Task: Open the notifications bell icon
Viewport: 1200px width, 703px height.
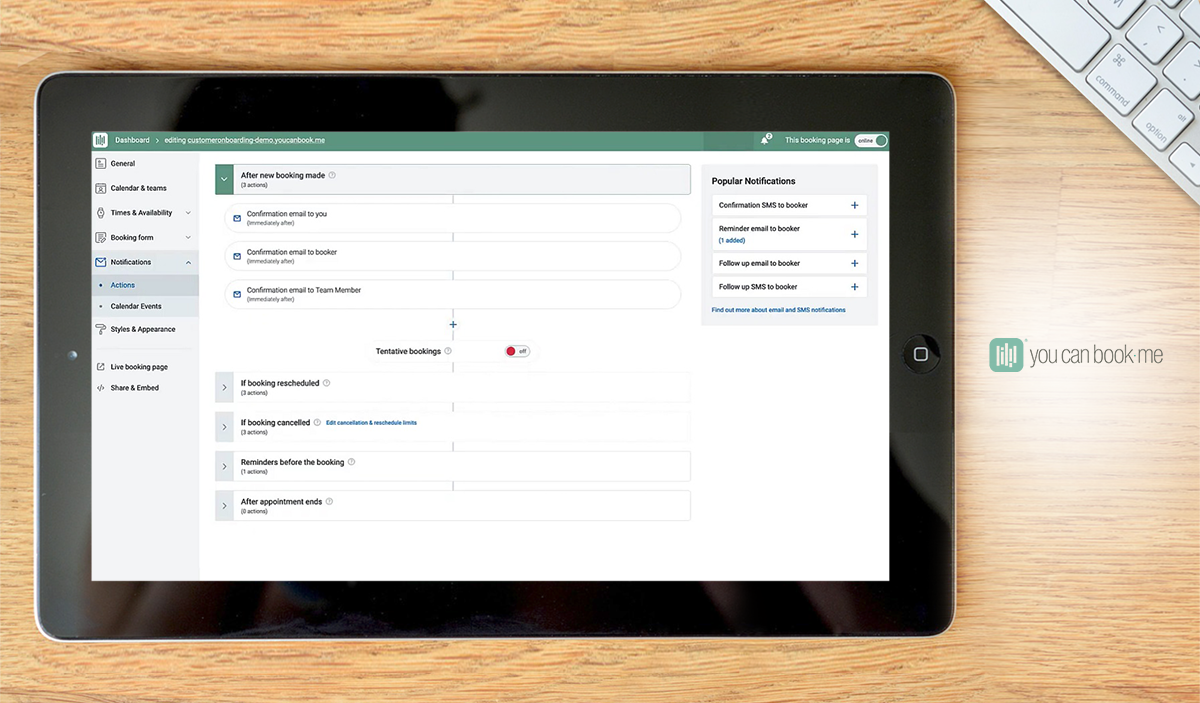Action: (x=765, y=140)
